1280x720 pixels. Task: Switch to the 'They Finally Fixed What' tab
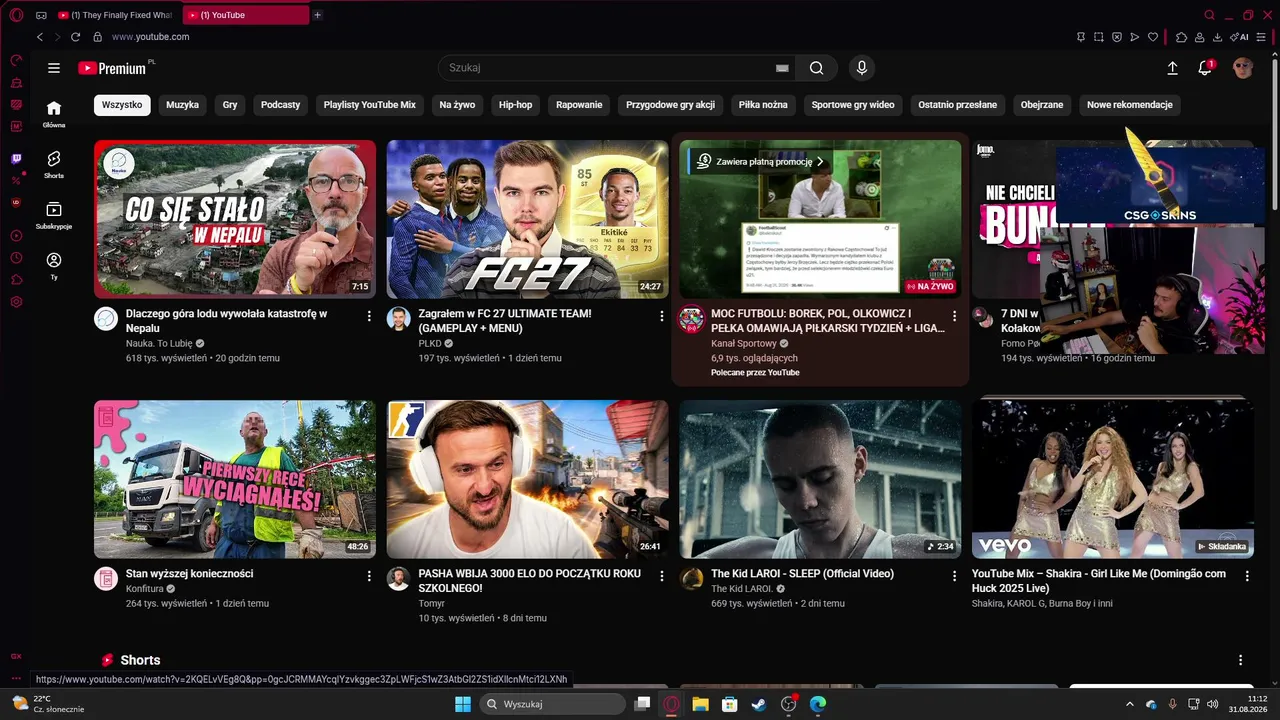114,15
